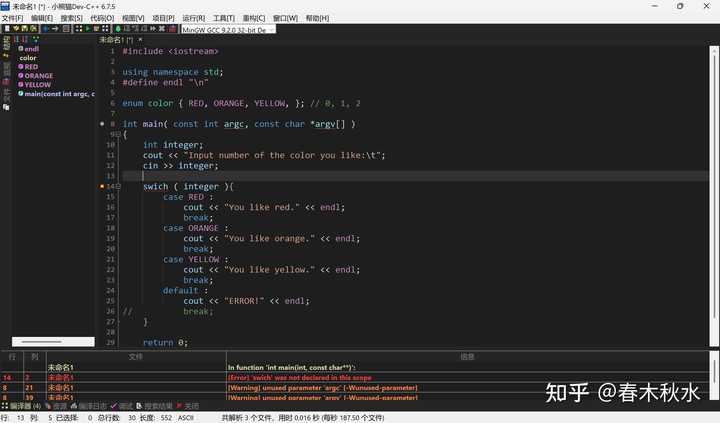Open the 文件[F] menu
Screen dimensions: 720x423
(x=12, y=18)
